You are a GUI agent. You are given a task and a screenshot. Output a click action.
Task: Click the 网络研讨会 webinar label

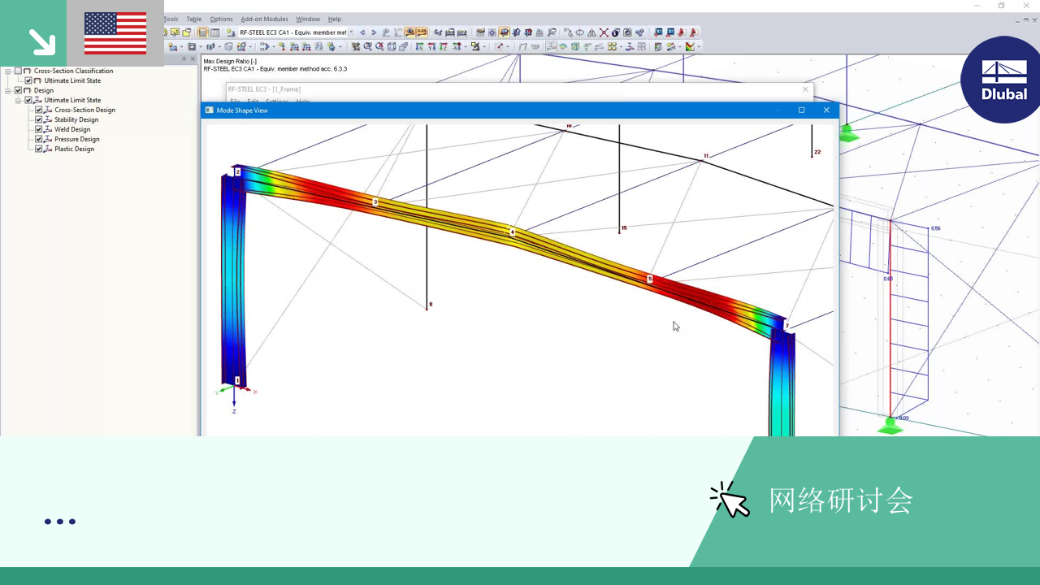(x=841, y=500)
